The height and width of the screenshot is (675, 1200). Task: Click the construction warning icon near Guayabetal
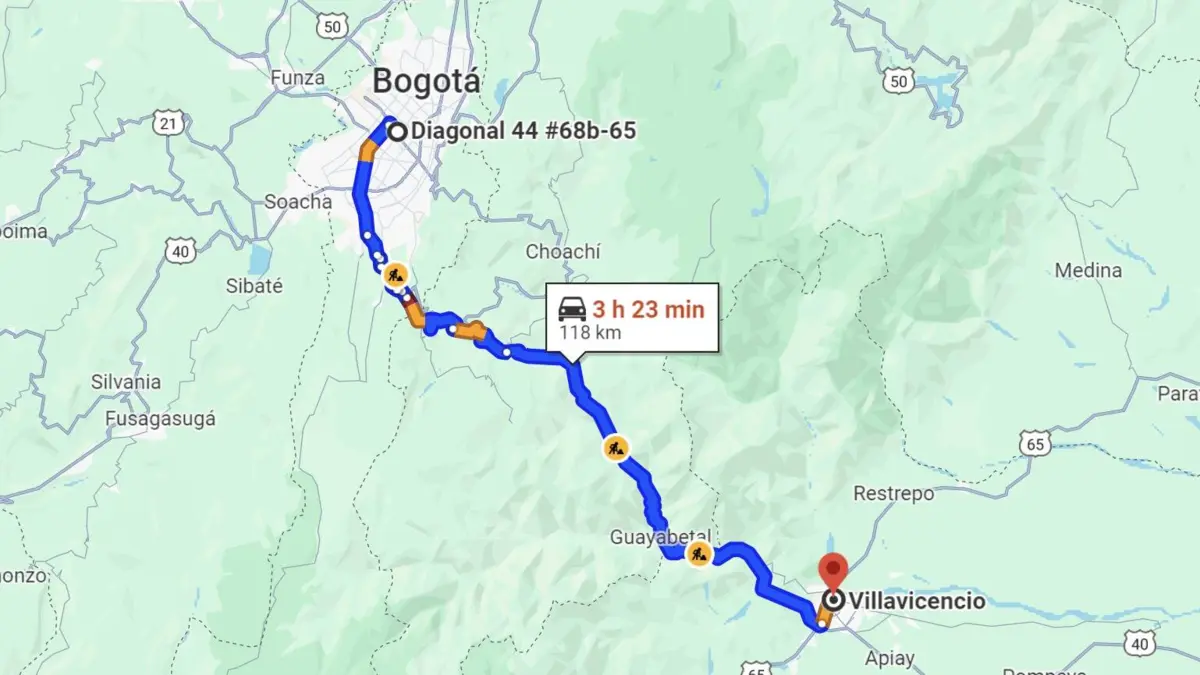point(699,554)
